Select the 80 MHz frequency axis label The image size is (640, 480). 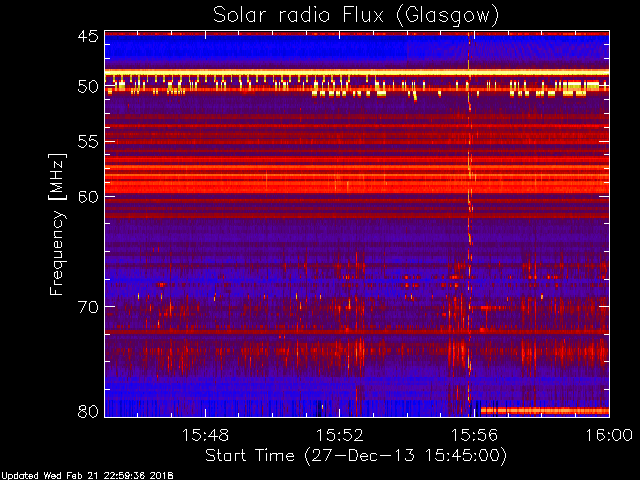88,411
